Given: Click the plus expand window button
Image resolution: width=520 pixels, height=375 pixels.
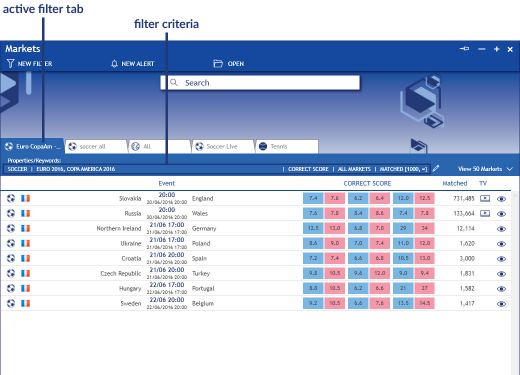Looking at the screenshot, I should (x=497, y=49).
